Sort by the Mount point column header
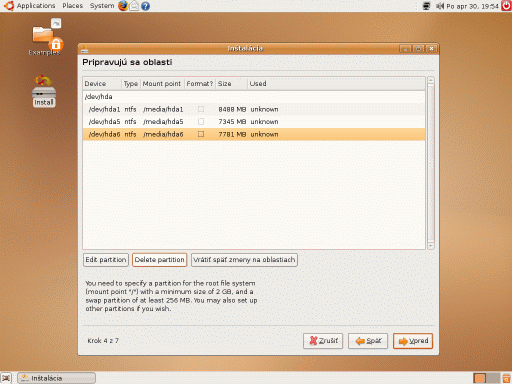This screenshot has height=384, width=512. 162,84
